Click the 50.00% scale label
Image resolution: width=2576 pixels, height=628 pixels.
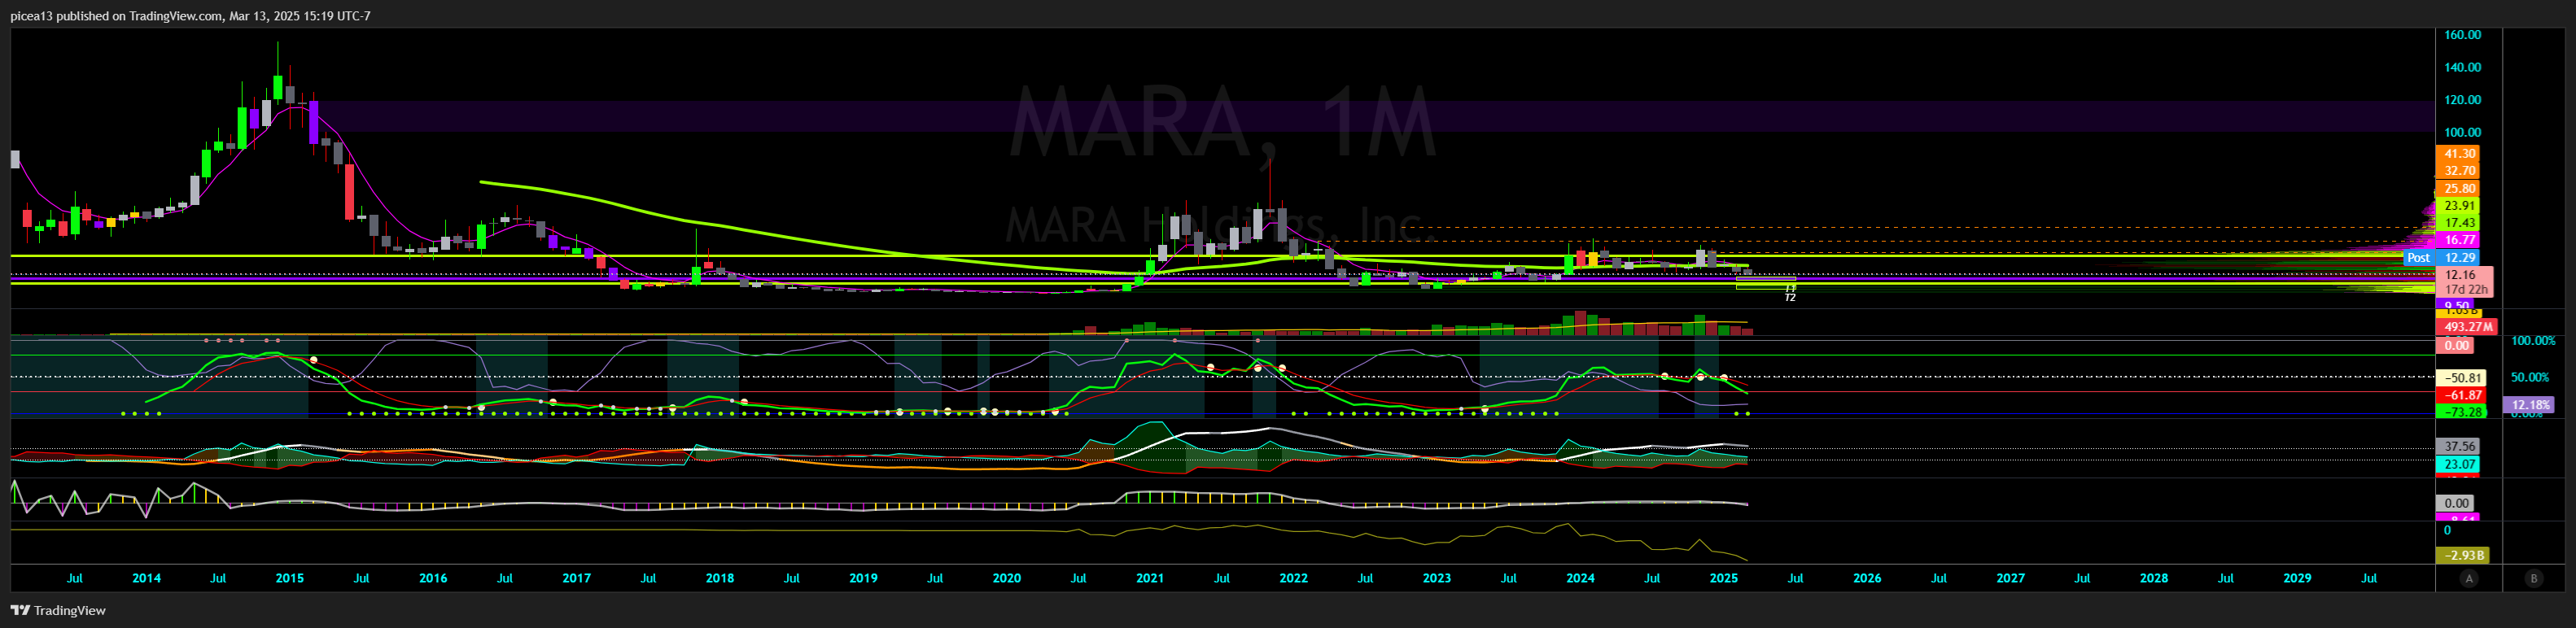pyautogui.click(x=2531, y=377)
